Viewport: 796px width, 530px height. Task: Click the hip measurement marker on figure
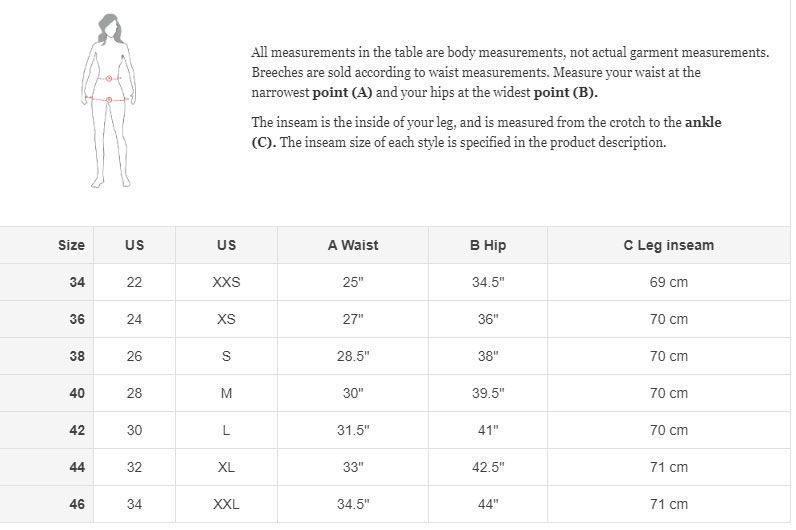108,99
